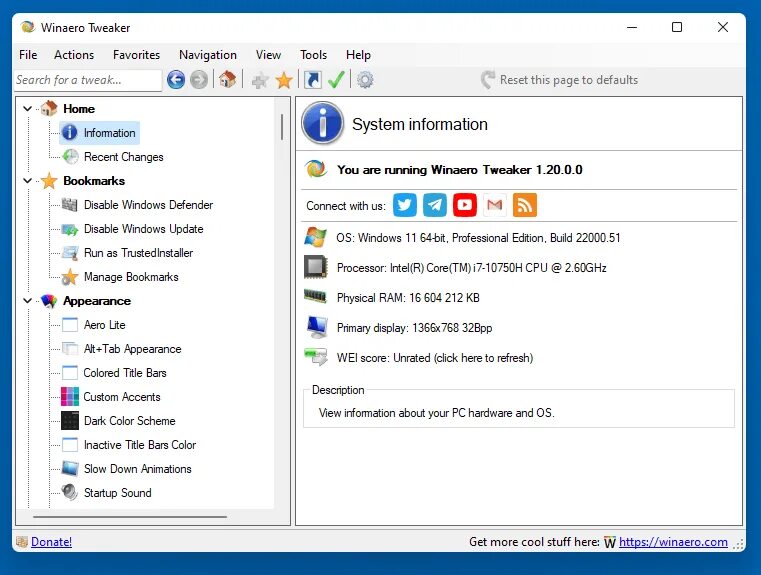The height and width of the screenshot is (575, 761).
Task: Select the Appearance category label
Action: coord(97,301)
